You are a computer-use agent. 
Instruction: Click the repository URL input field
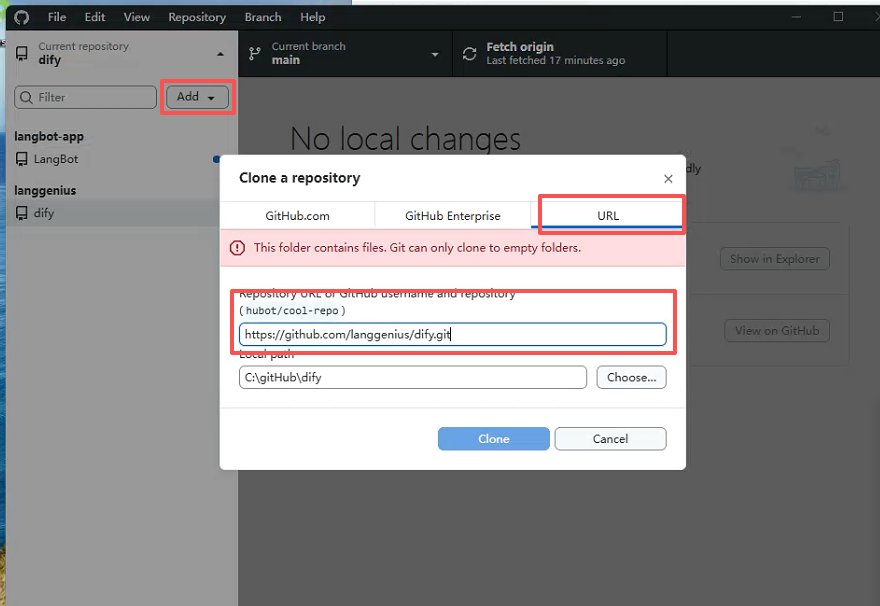(452, 334)
